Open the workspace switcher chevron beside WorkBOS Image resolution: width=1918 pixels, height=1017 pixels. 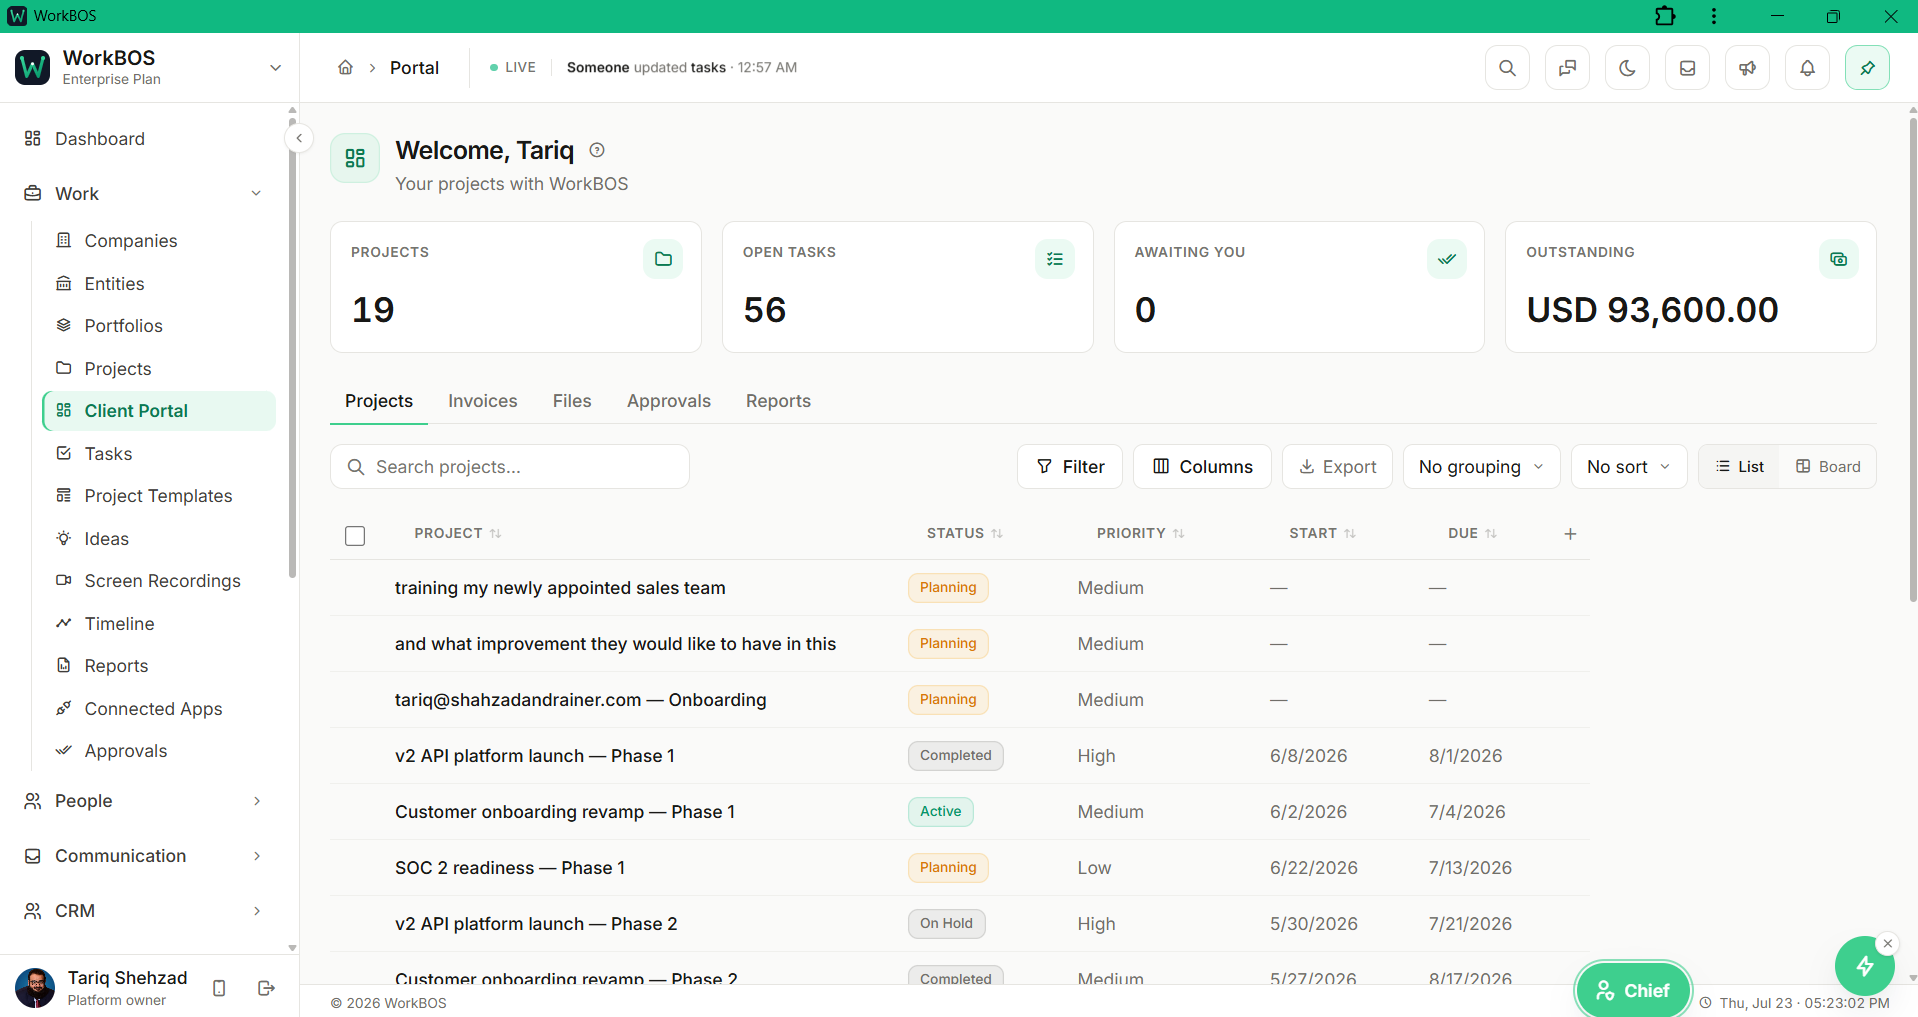point(275,68)
